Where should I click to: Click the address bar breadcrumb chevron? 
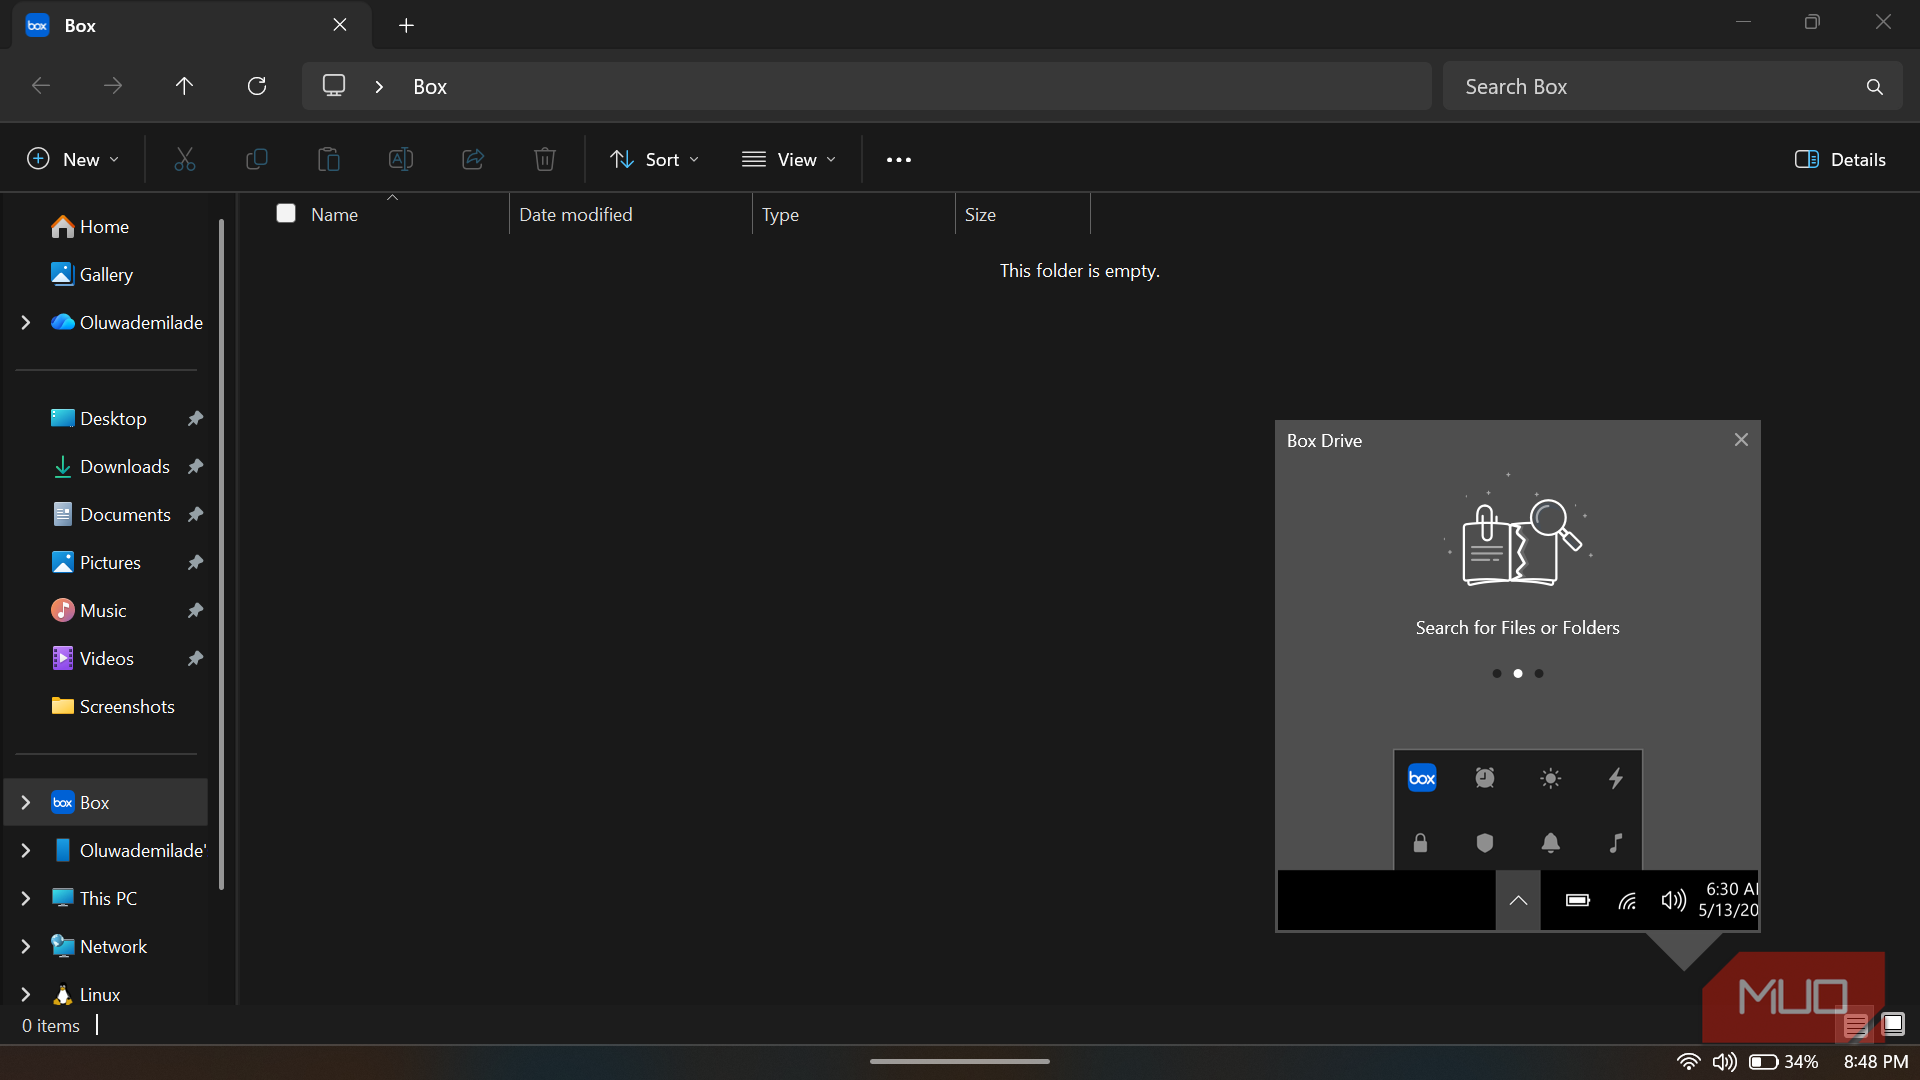coord(379,87)
